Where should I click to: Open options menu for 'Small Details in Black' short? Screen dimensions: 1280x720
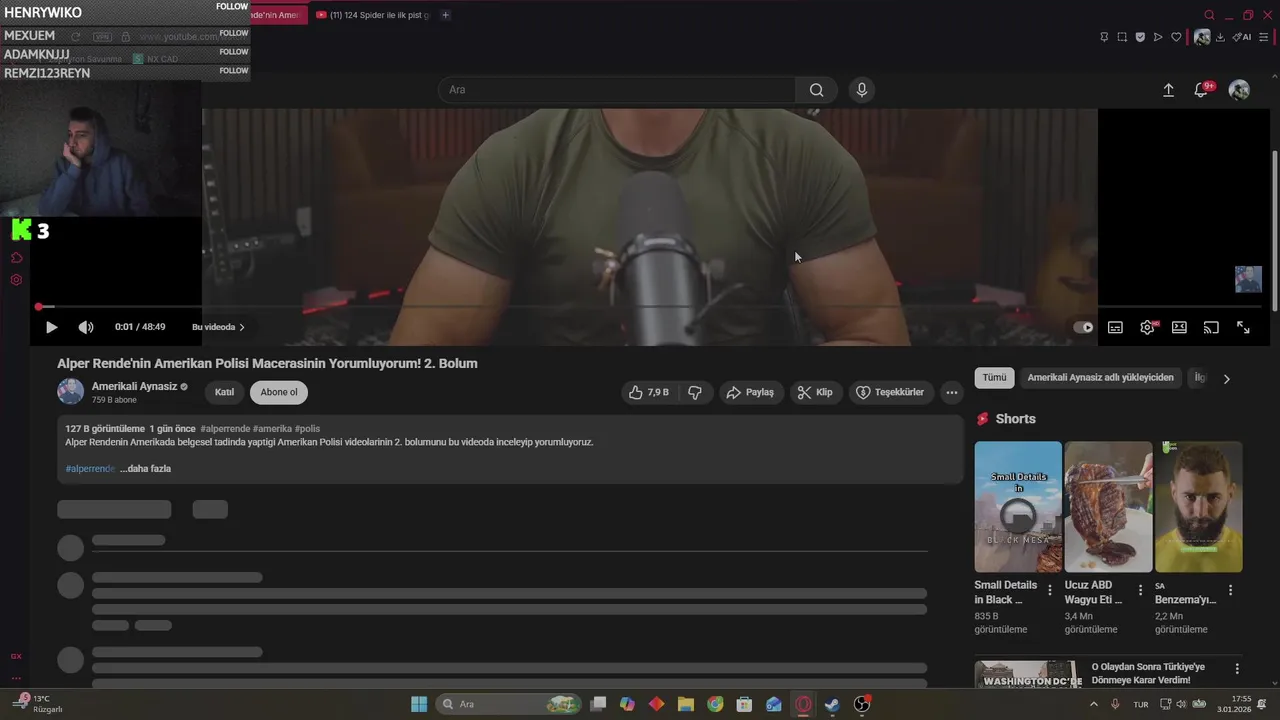1049,590
